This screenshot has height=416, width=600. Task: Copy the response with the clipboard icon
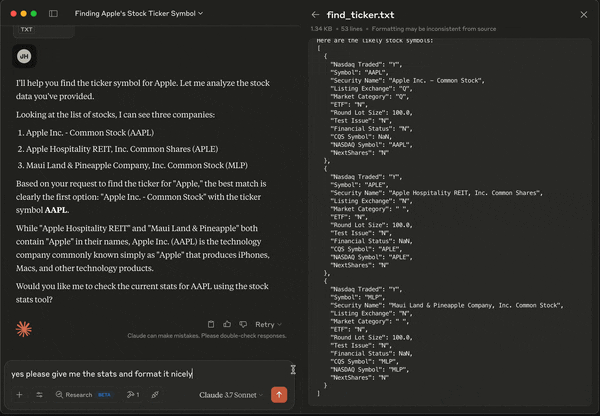[x=211, y=324]
